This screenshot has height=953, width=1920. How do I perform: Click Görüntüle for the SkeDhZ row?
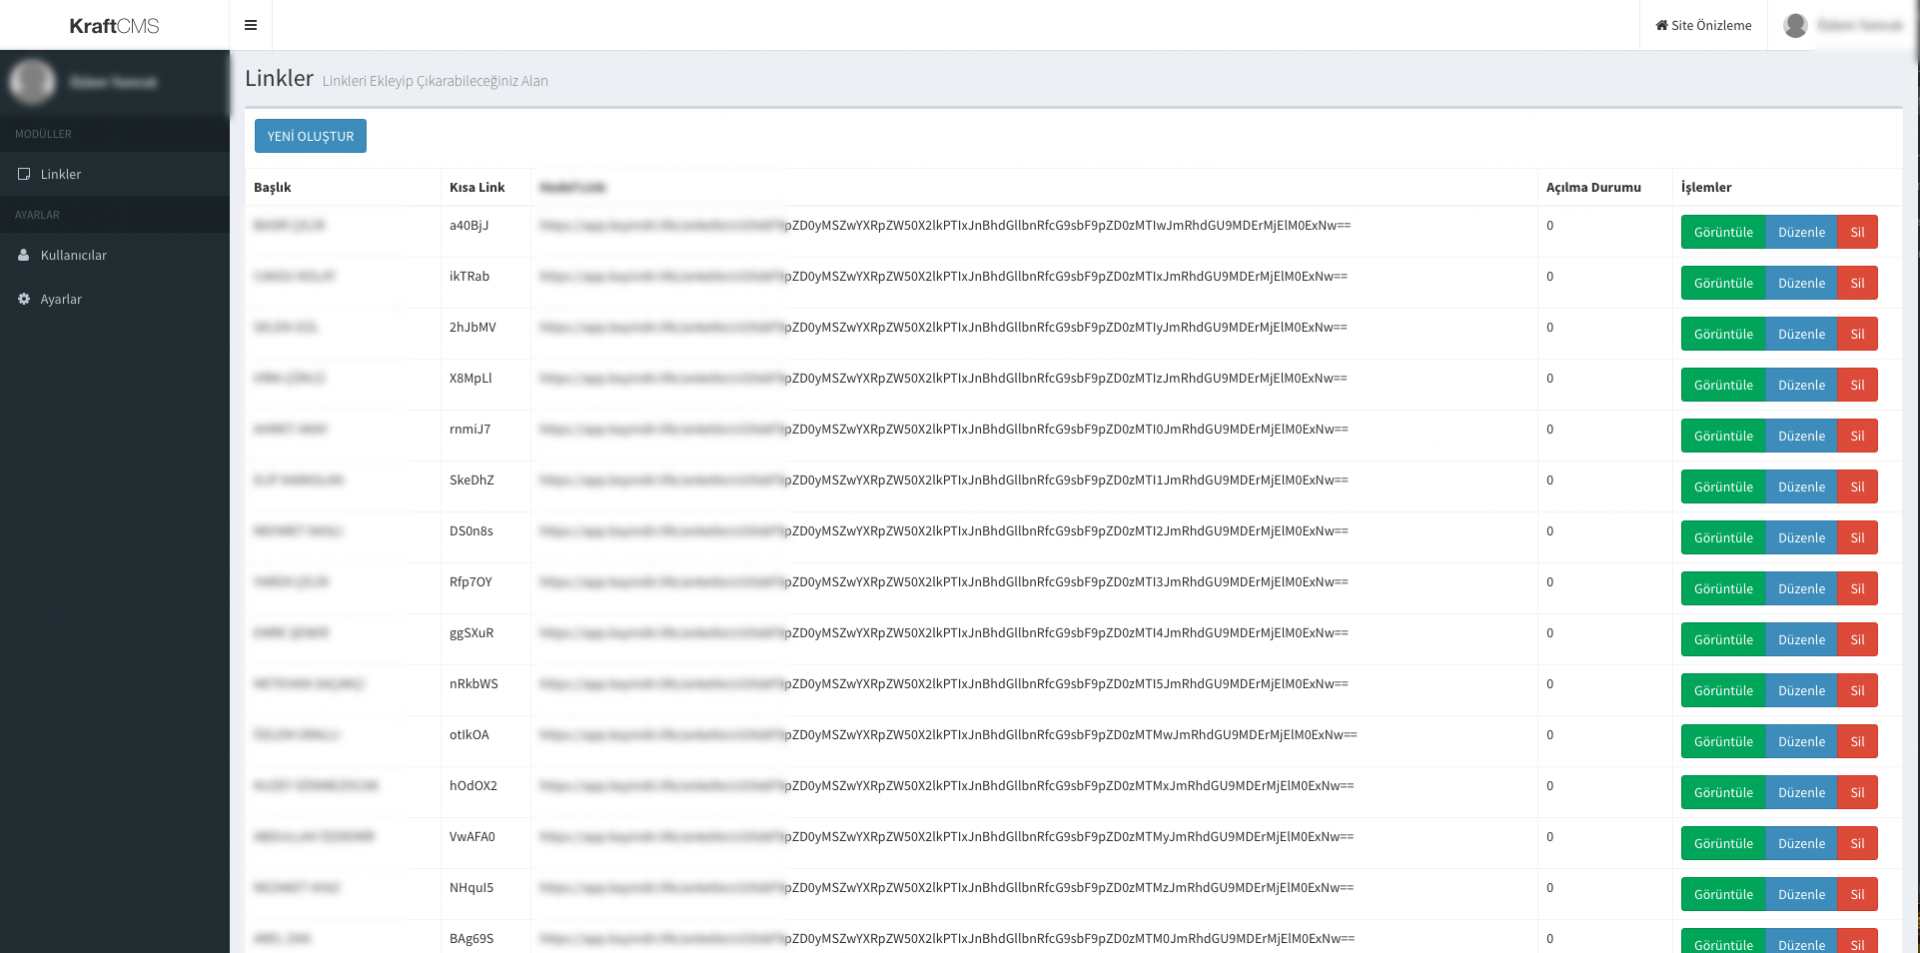[1723, 487]
